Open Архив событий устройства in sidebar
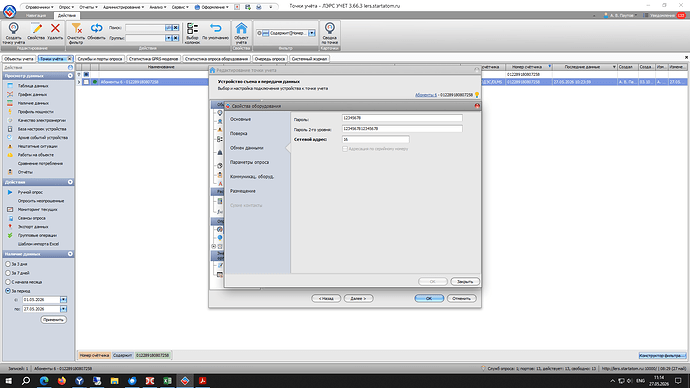The width and height of the screenshot is (690, 388). tap(43, 137)
